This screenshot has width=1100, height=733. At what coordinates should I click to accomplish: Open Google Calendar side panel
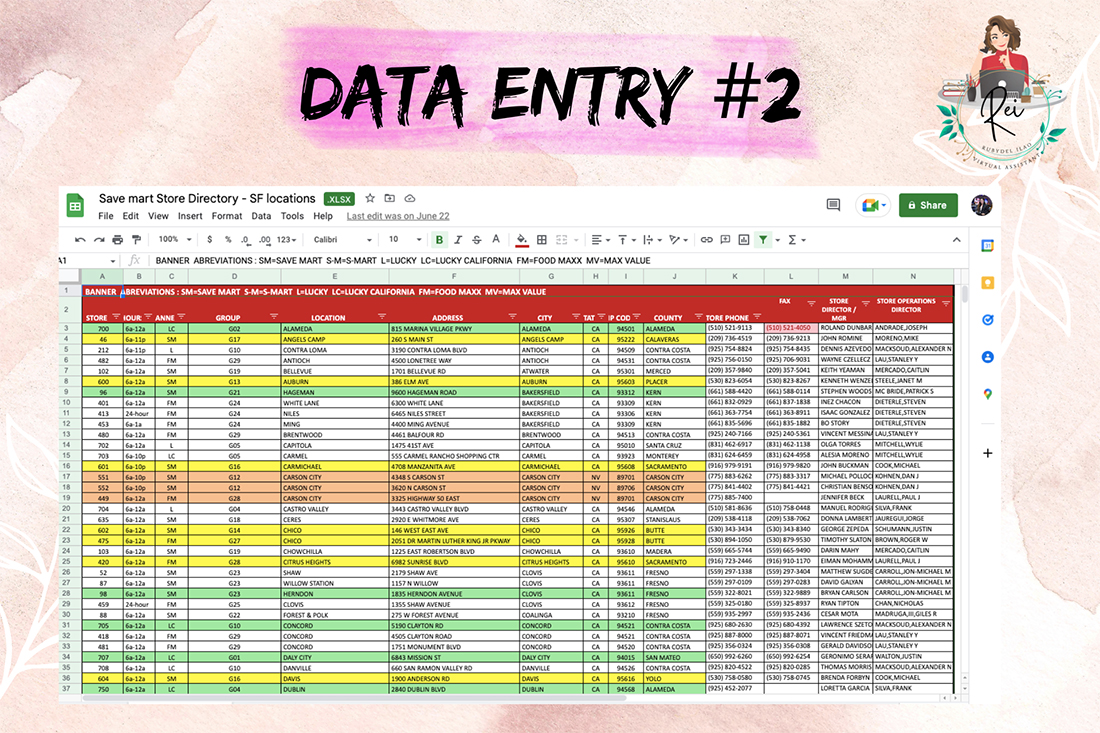988,246
